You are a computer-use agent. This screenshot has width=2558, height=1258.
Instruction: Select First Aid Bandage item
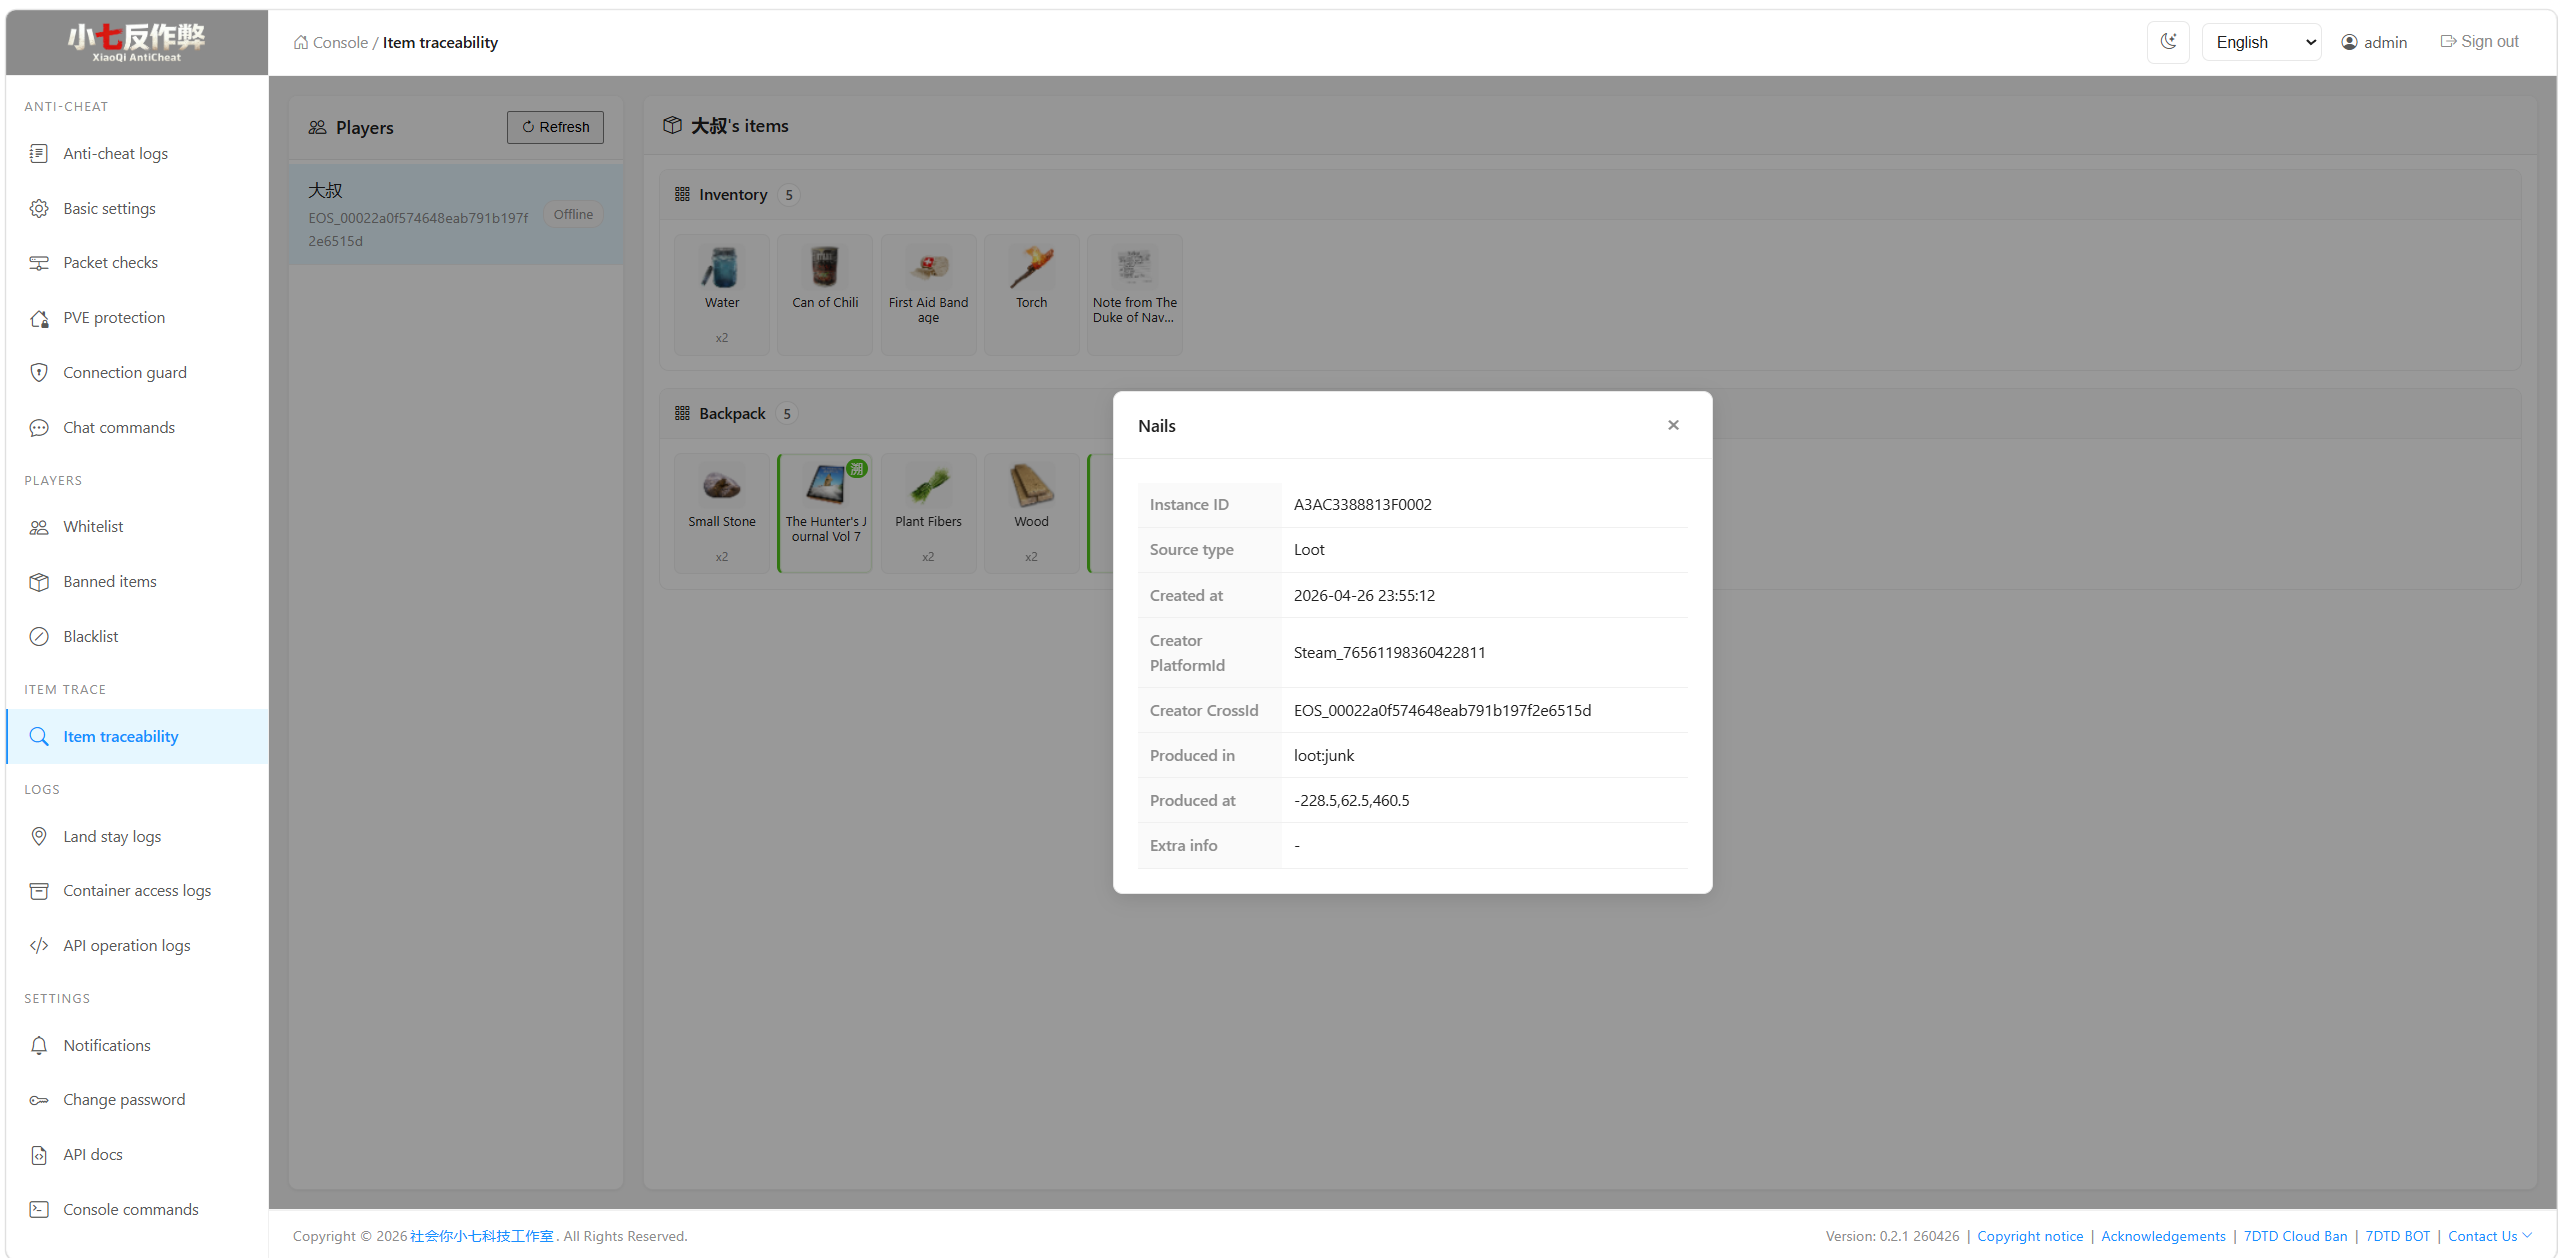tap(928, 269)
